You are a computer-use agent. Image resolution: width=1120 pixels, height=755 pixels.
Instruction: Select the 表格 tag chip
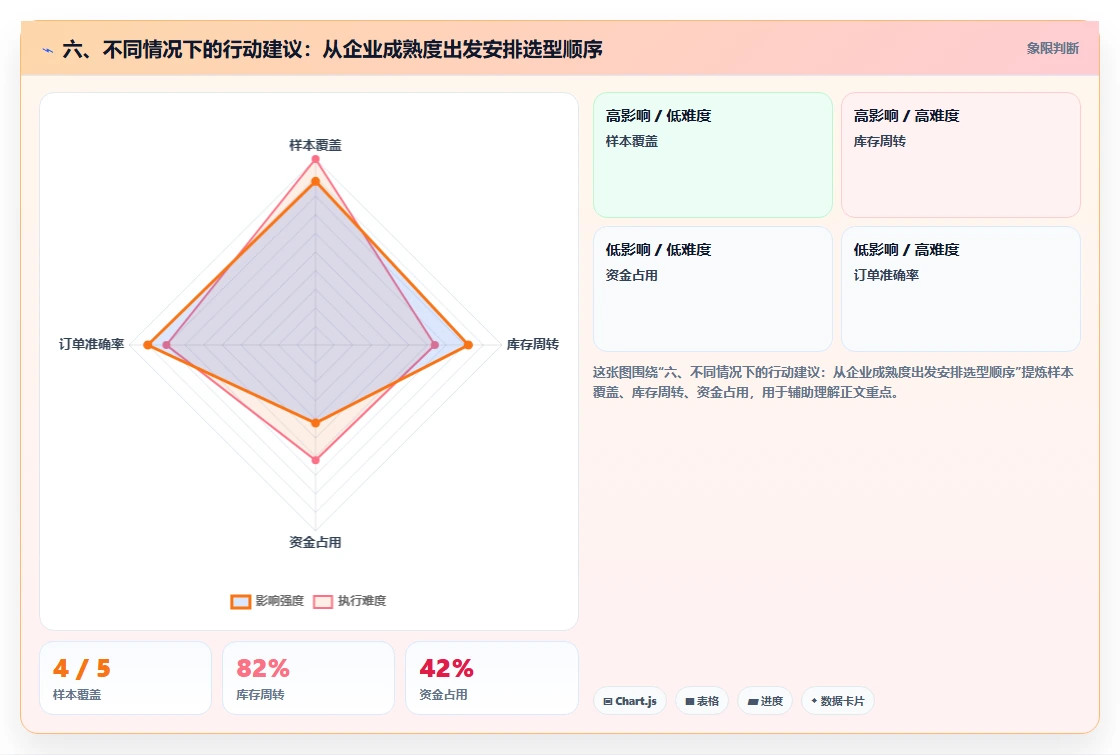pos(702,701)
